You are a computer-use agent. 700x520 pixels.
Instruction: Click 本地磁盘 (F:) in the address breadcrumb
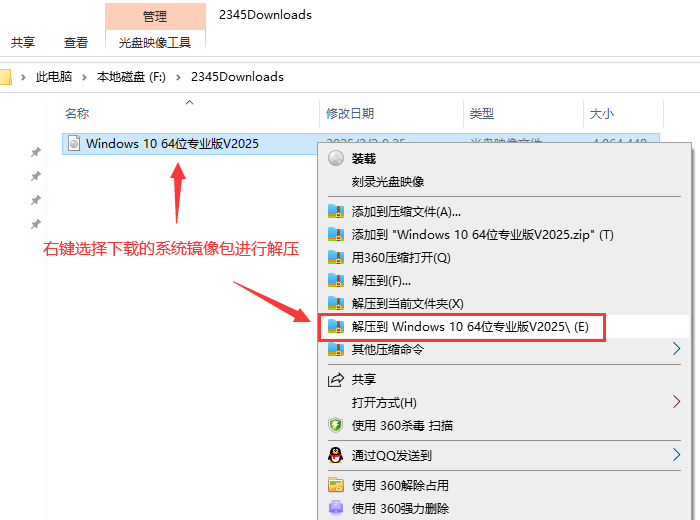131,77
